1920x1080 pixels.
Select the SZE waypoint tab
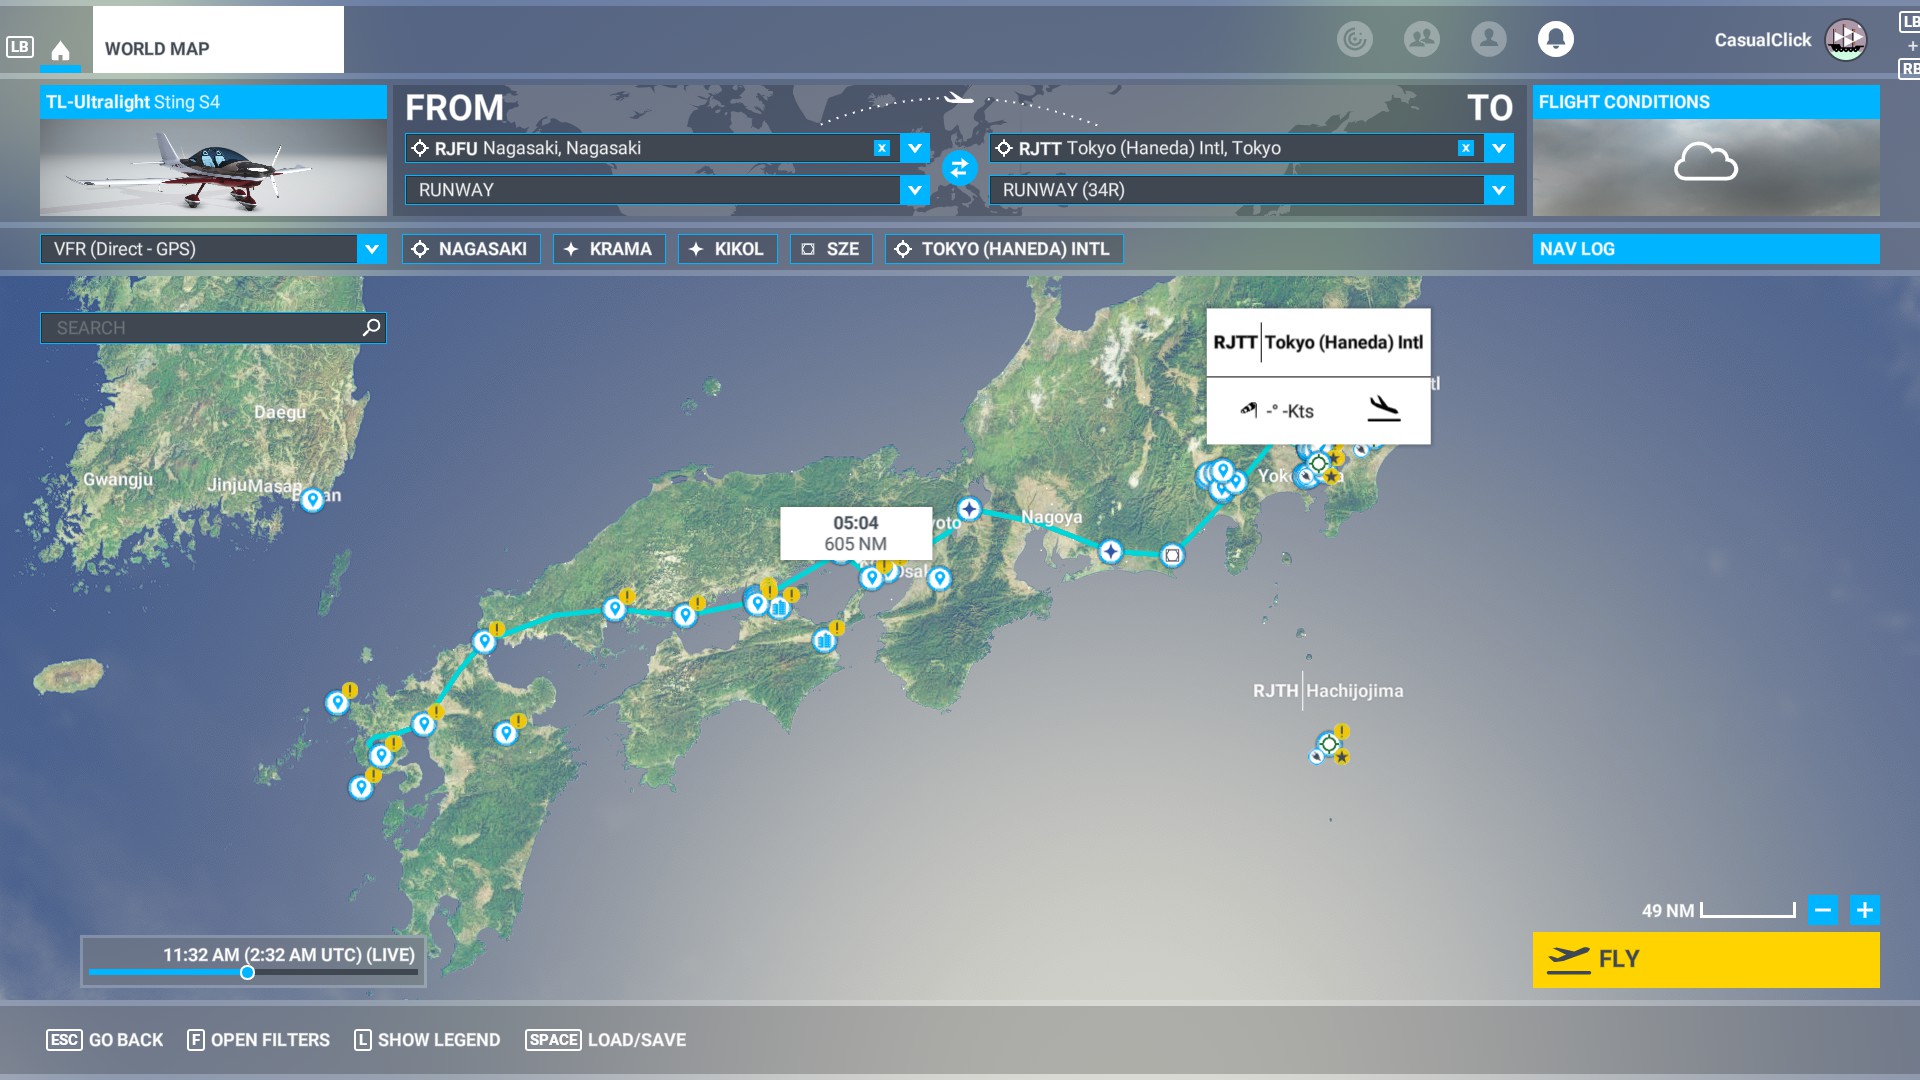[x=830, y=249]
